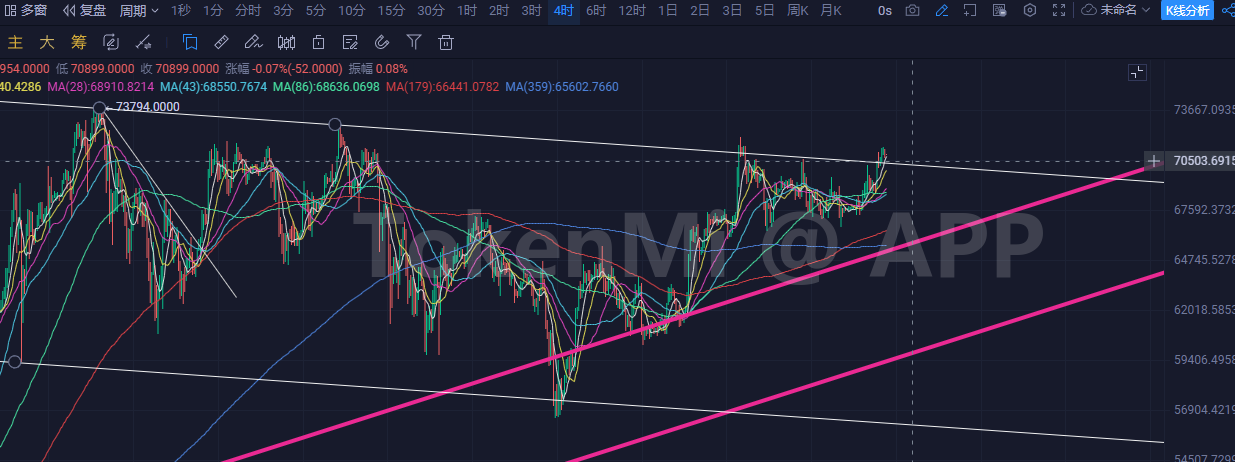Toggle the blue pencil drawing mode
The image size is (1235, 462).
click(x=941, y=11)
